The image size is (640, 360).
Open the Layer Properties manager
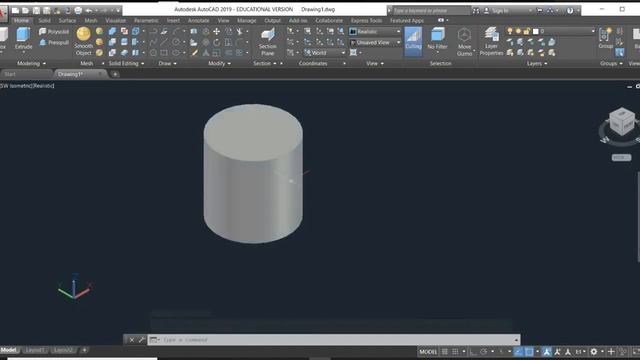point(491,41)
